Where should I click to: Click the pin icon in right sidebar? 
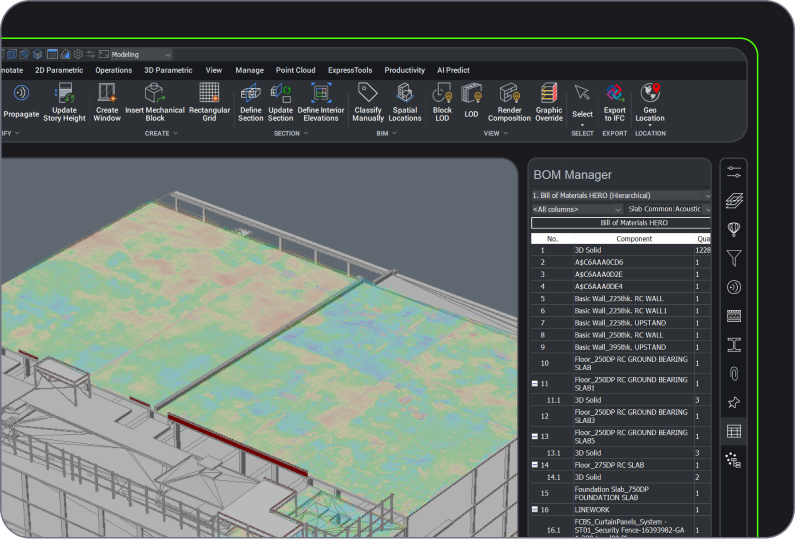coord(734,403)
